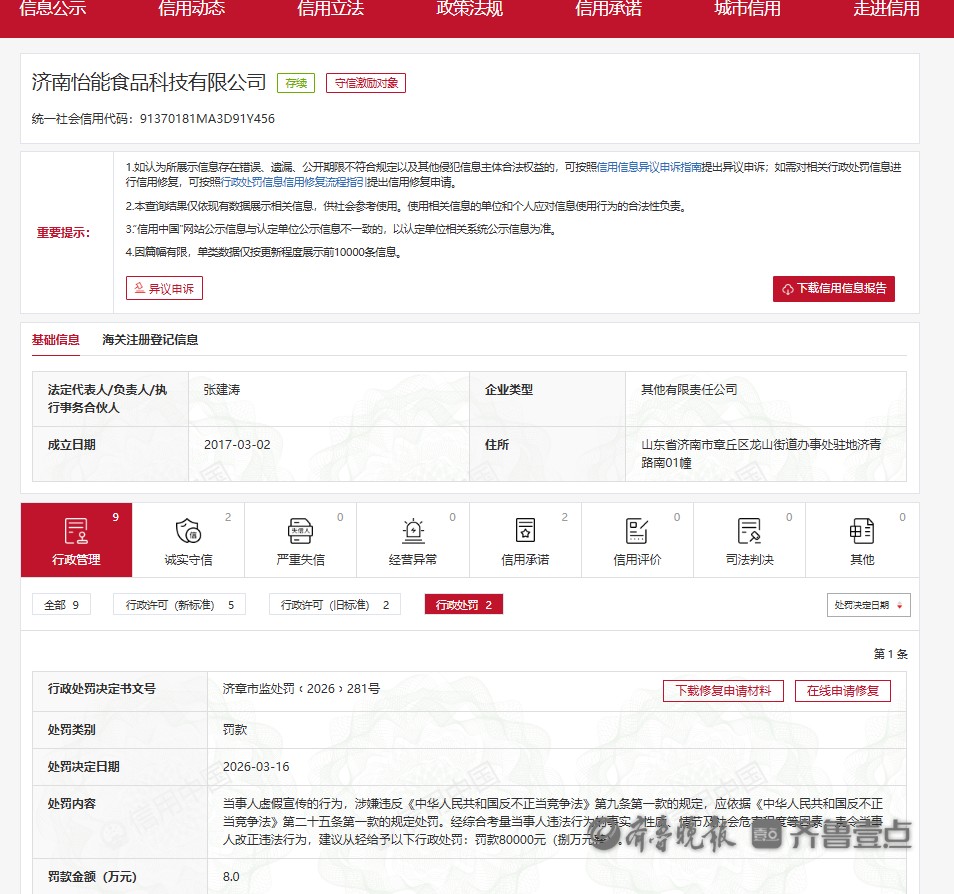The image size is (954, 894).
Task: Expand the 处罚决定日期 sort dropdown
Action: click(868, 605)
